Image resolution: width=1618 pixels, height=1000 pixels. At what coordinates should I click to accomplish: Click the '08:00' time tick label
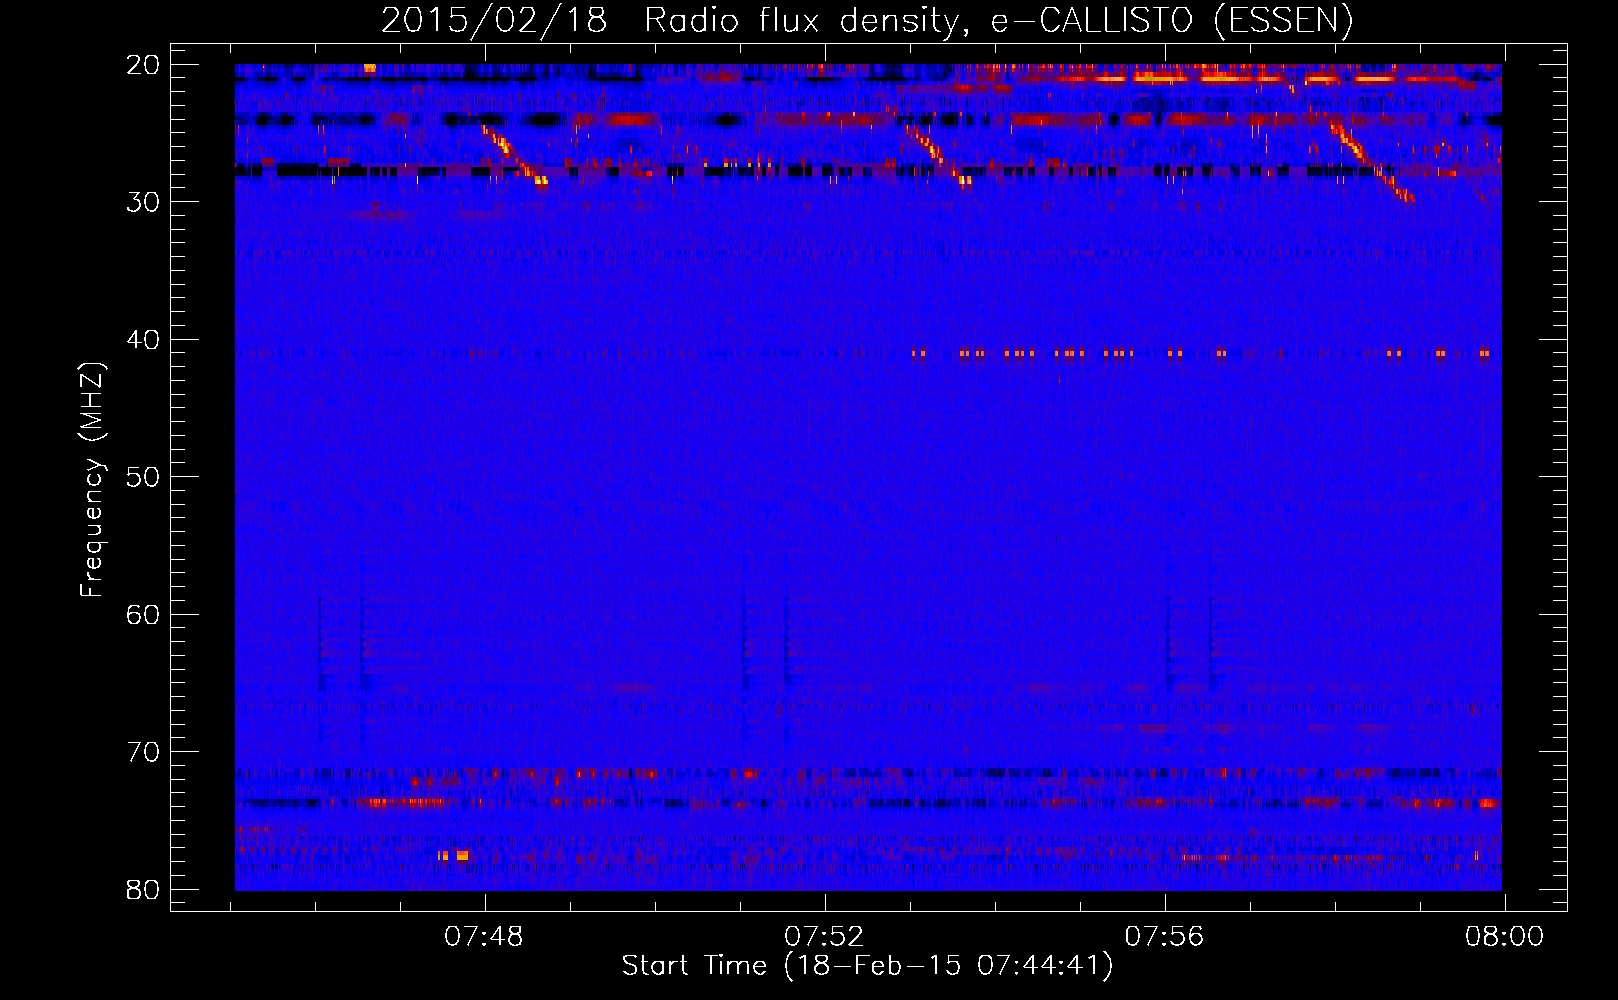(1504, 937)
